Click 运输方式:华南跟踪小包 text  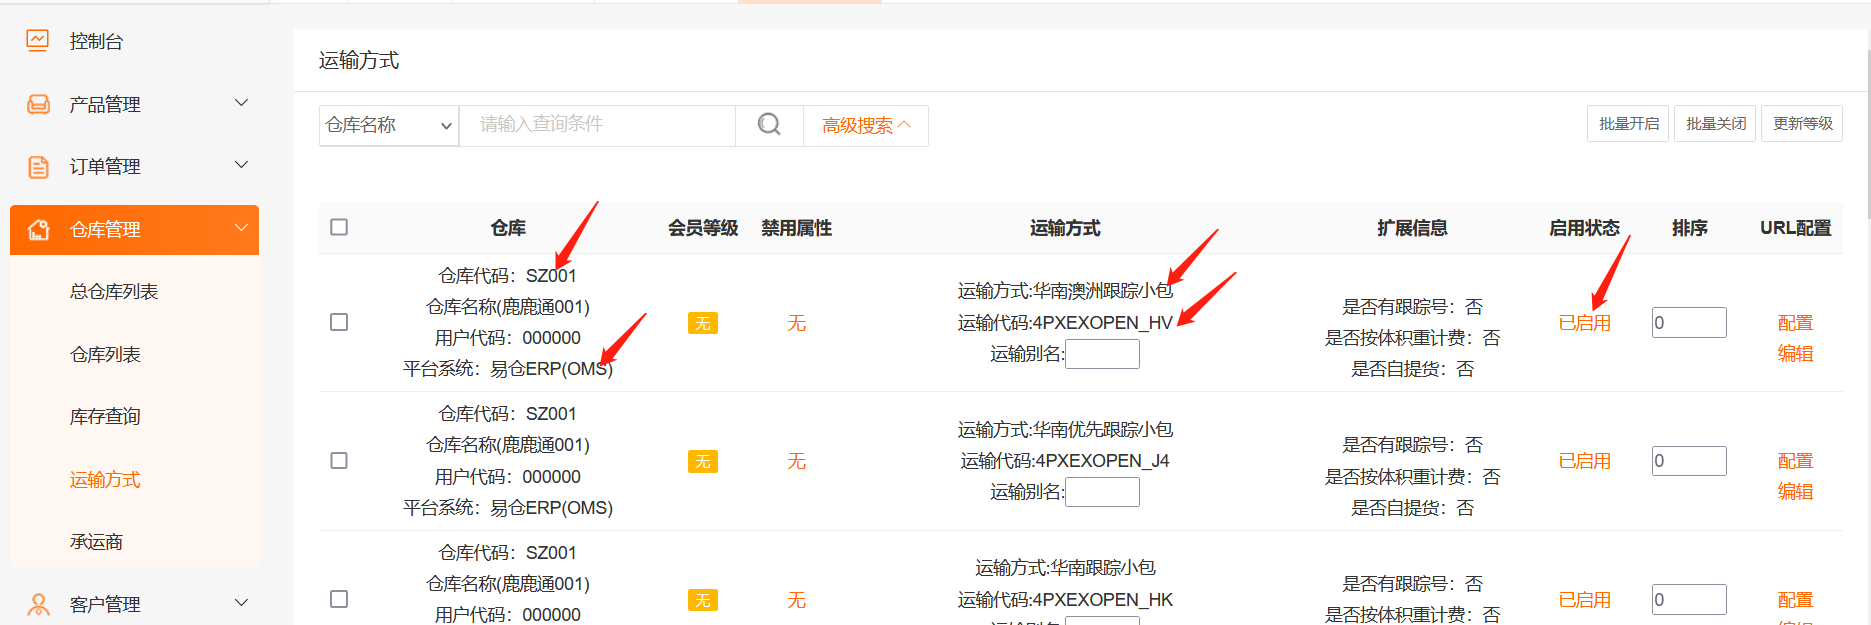[1065, 568]
